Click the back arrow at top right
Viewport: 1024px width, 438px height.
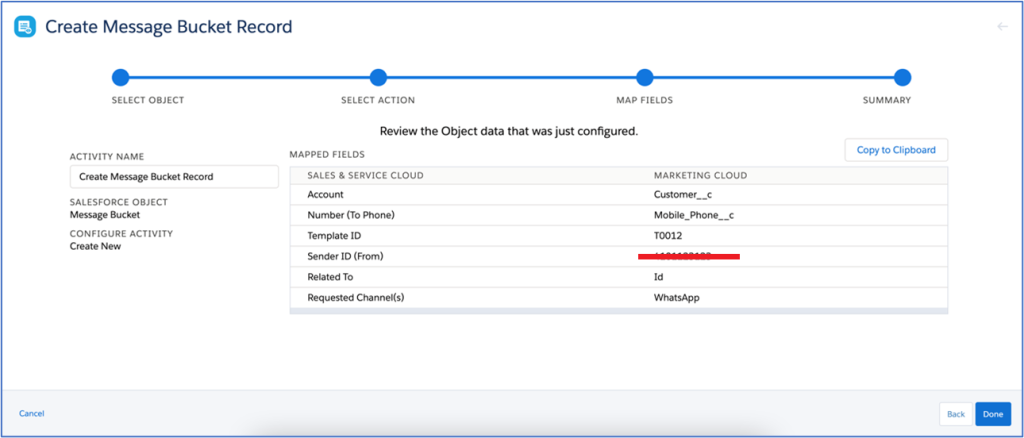[1002, 27]
